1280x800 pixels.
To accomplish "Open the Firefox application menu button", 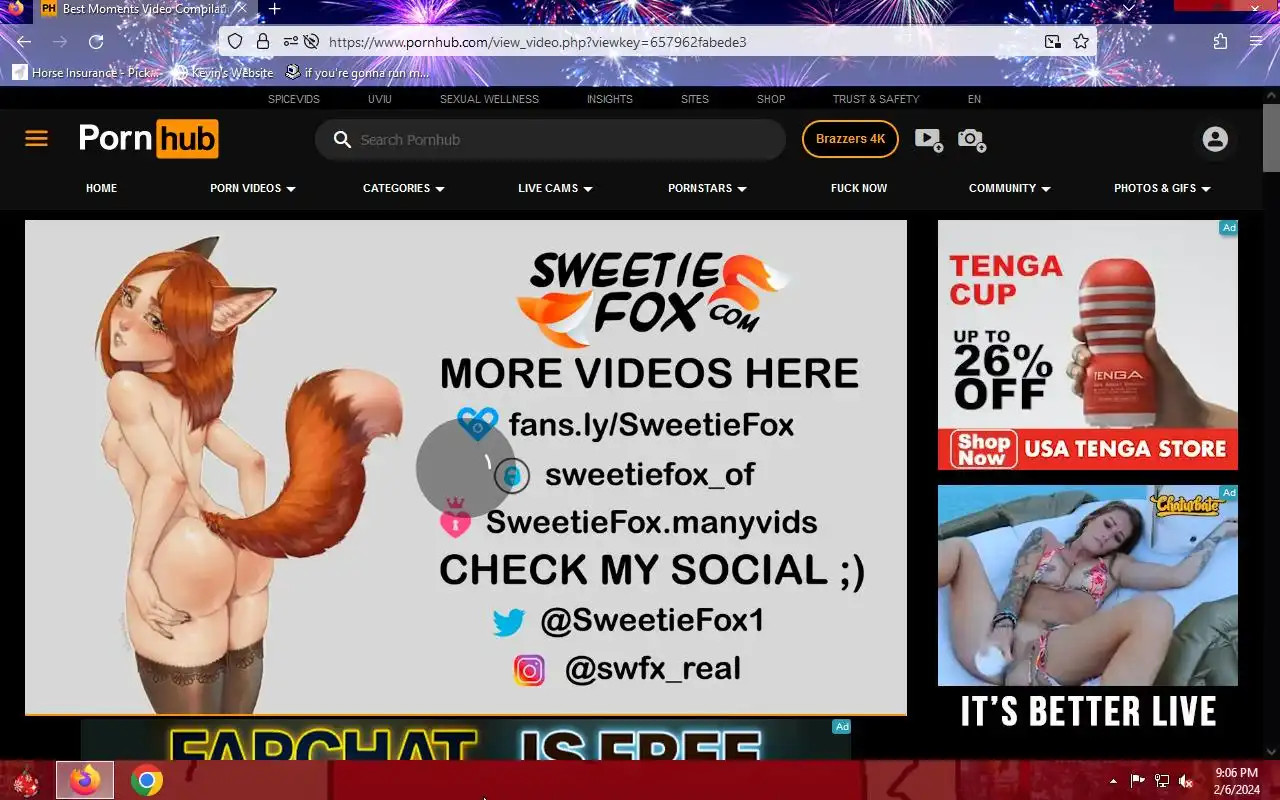I will (1256, 42).
